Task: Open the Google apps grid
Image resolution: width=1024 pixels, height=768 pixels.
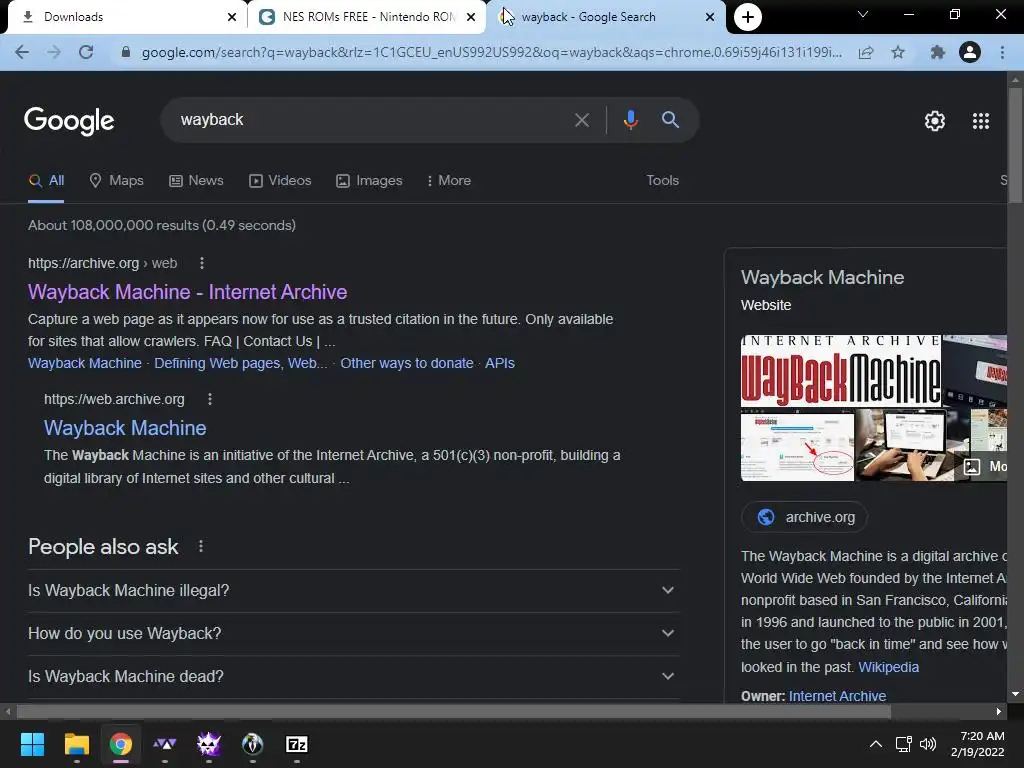Action: (980, 121)
